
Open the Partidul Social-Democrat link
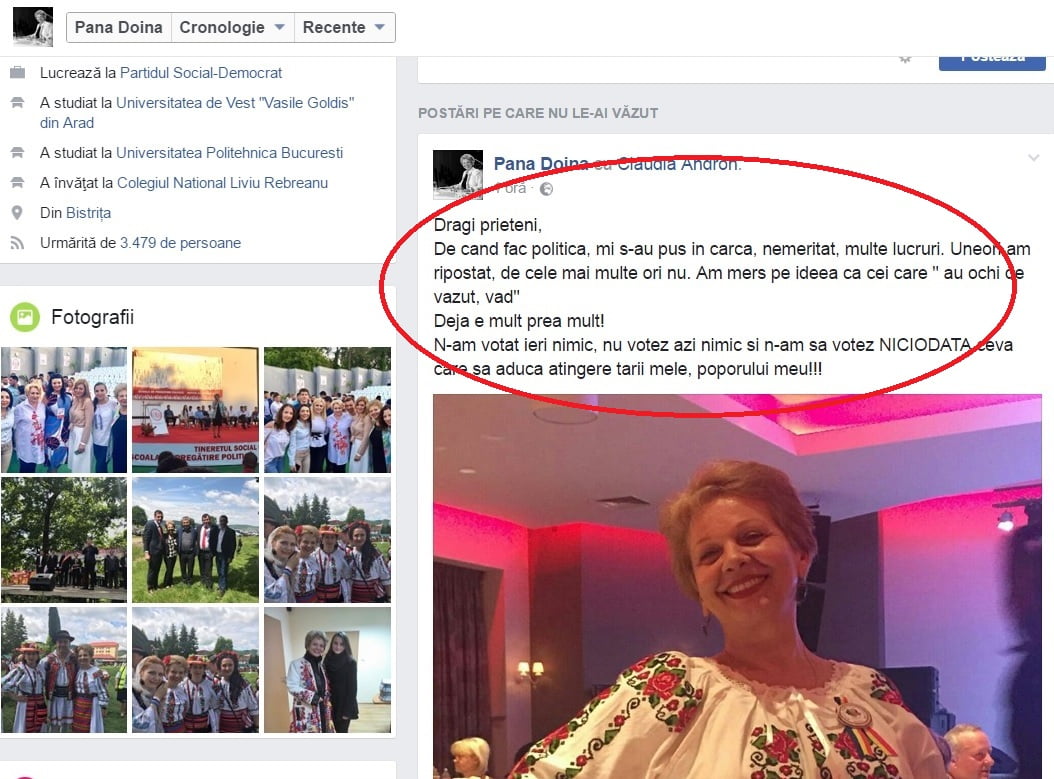coord(201,73)
